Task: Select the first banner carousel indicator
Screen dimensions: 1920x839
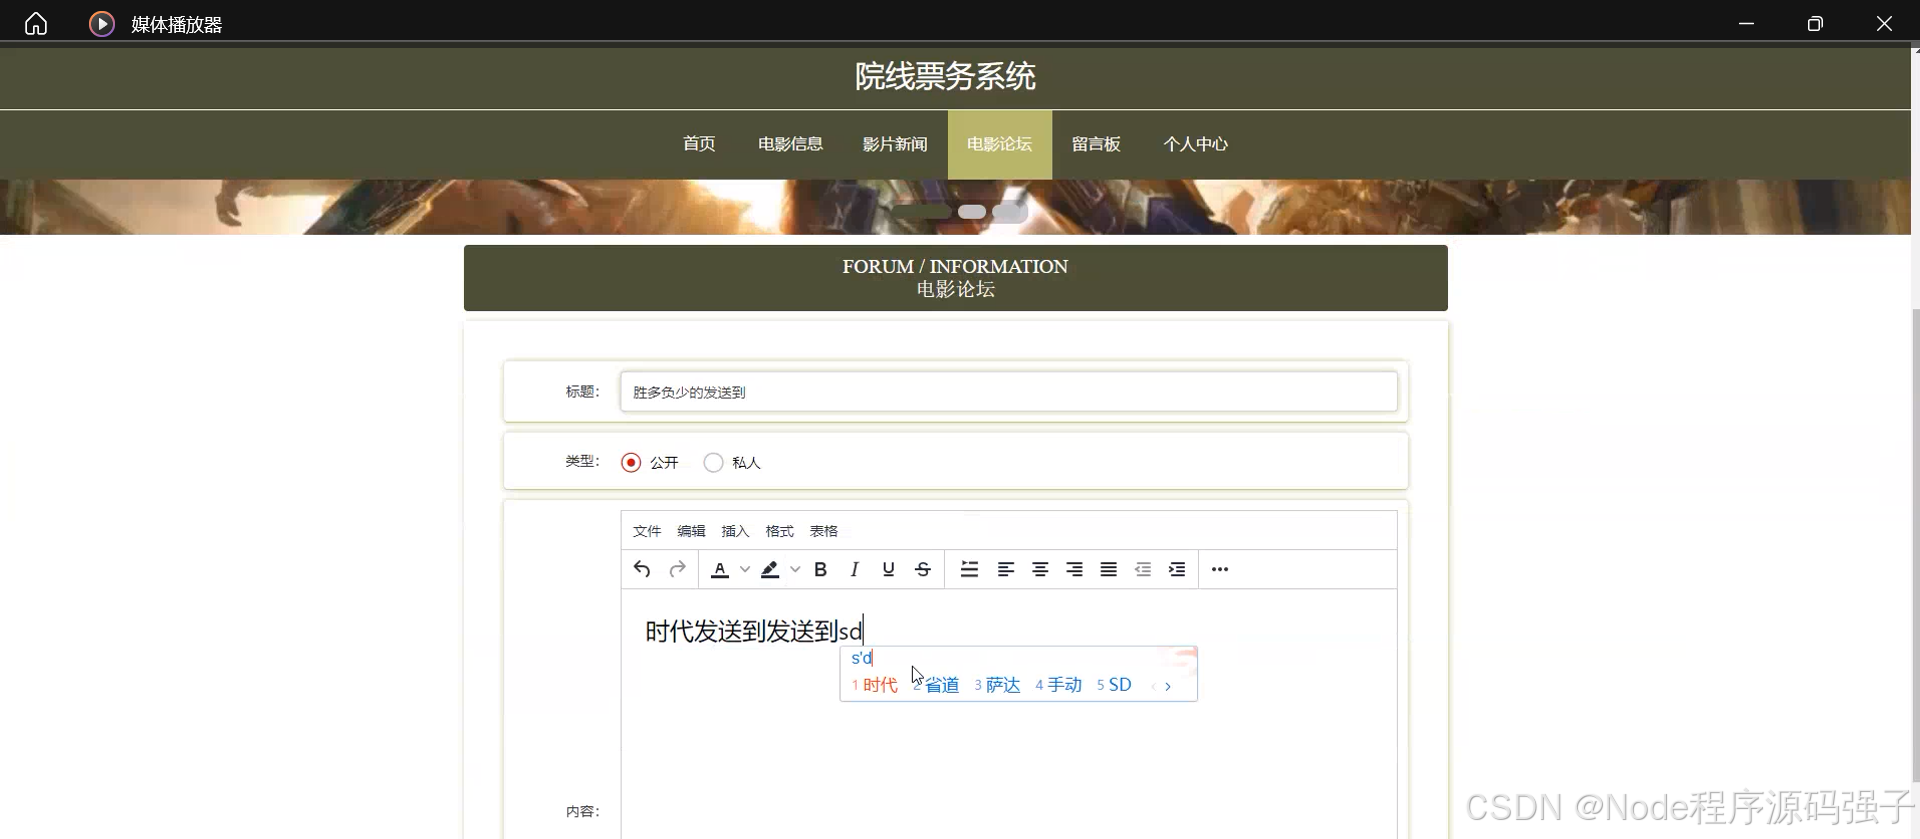Action: click(921, 212)
